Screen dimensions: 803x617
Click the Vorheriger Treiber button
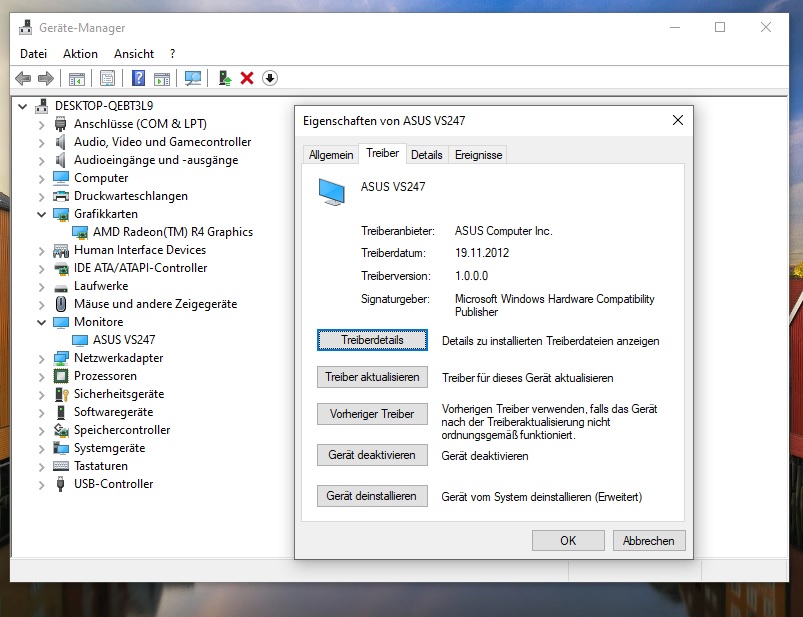point(372,414)
